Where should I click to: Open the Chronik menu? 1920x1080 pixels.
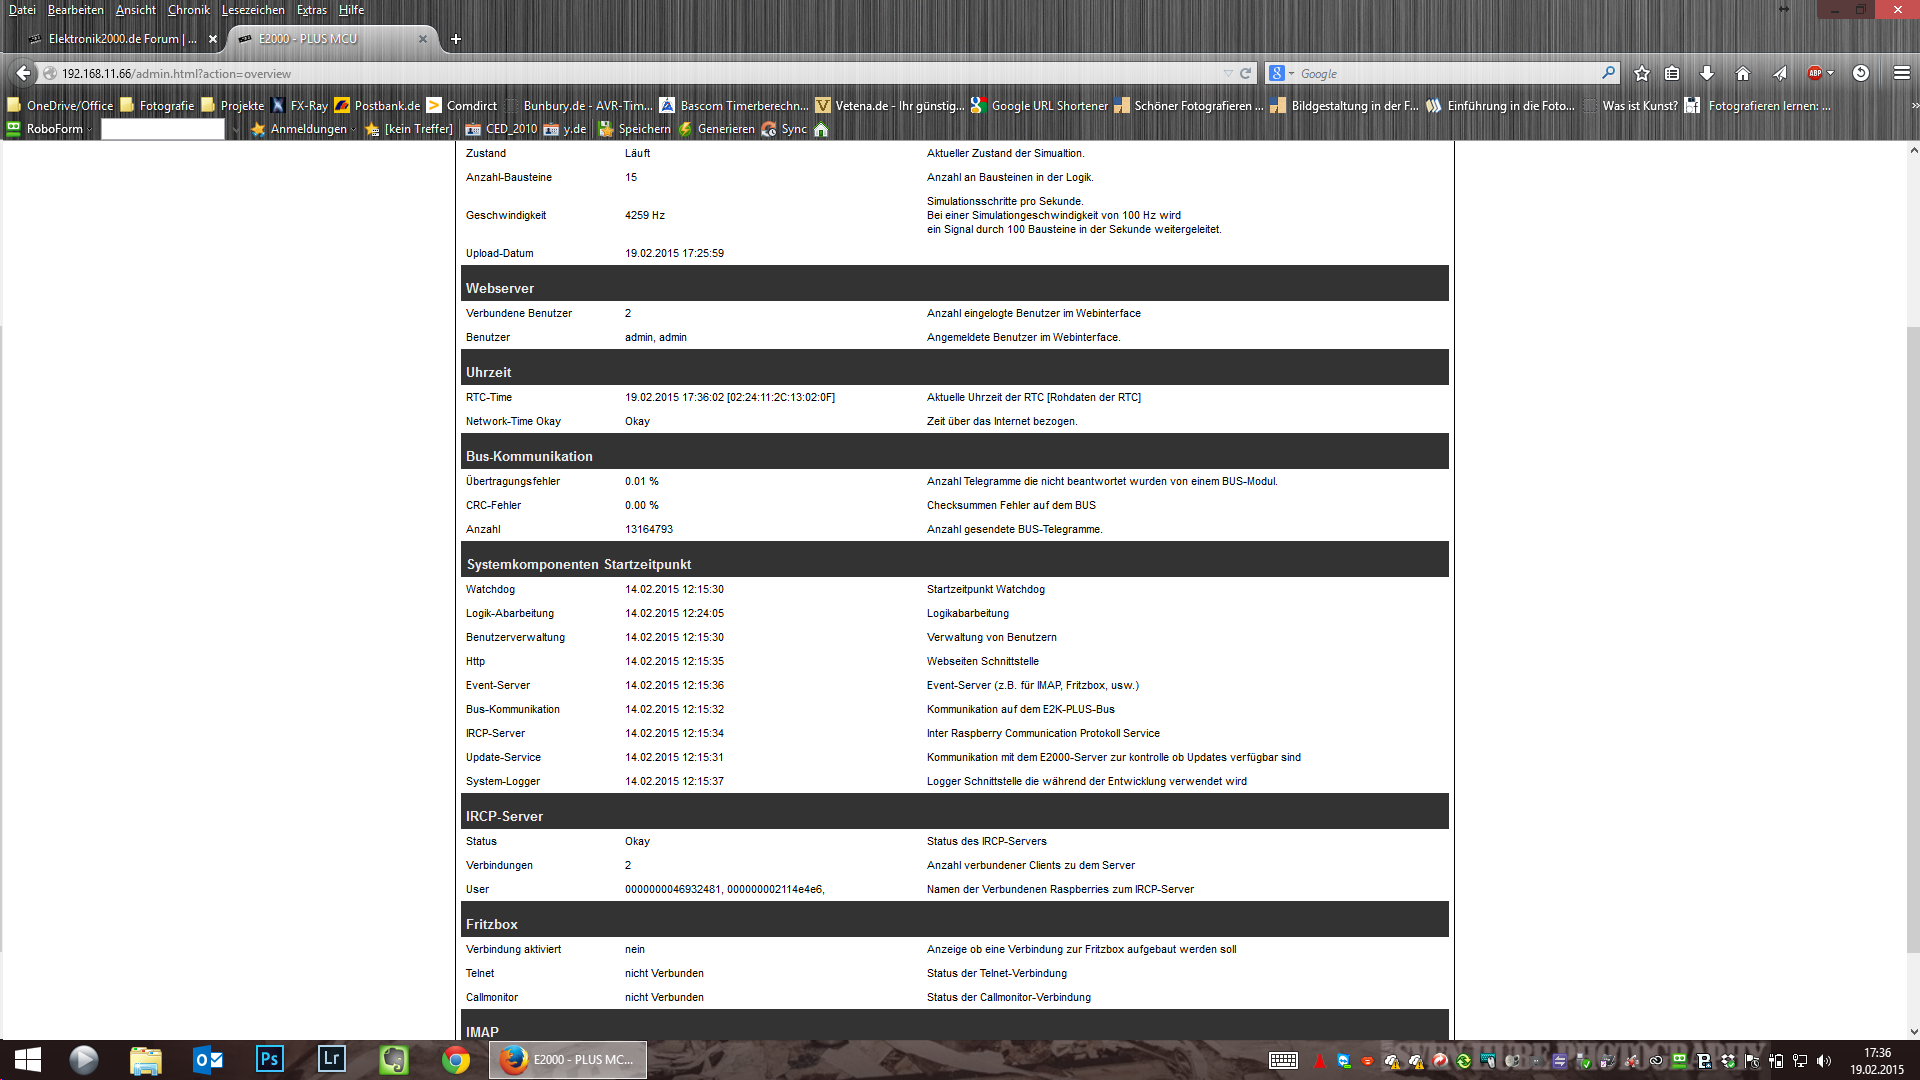click(x=188, y=10)
